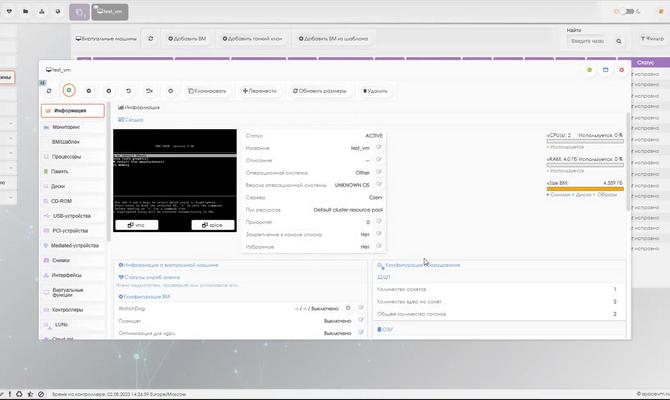Open the LUNs sidebar tab

(x=73, y=324)
